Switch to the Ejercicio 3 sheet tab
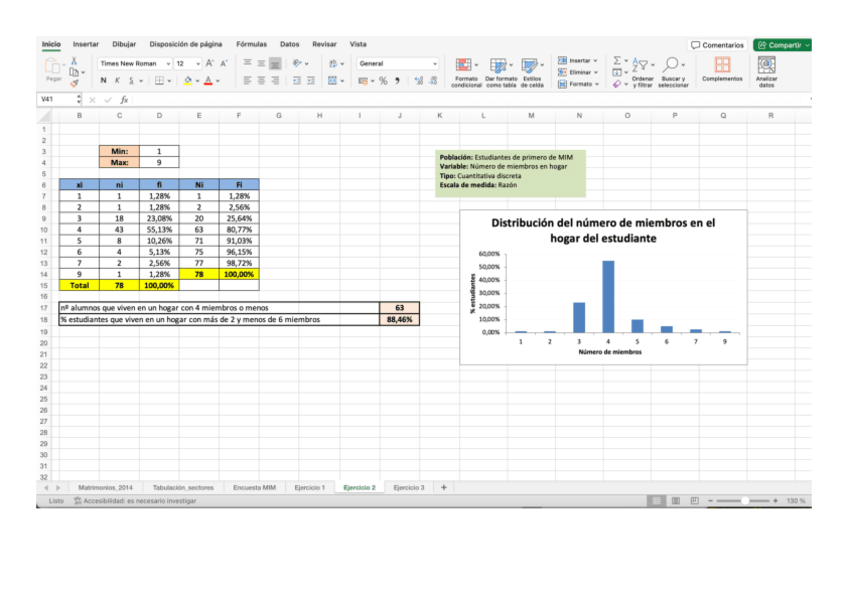Image resolution: width=848 pixels, height=599 pixels. click(x=408, y=487)
